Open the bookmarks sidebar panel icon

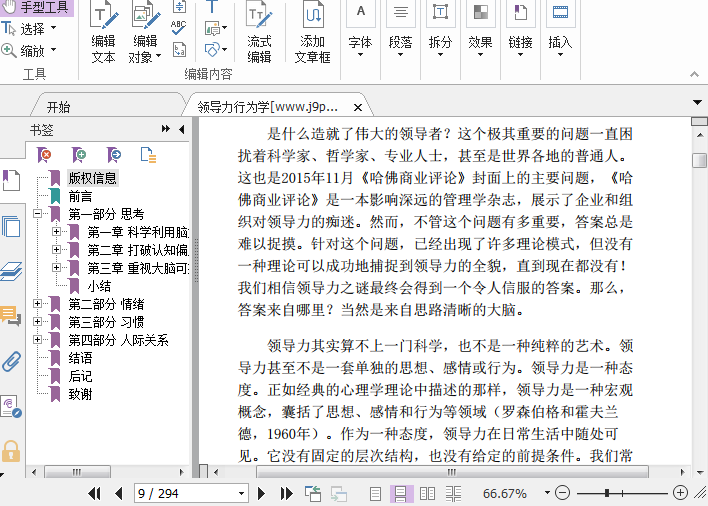[11, 180]
